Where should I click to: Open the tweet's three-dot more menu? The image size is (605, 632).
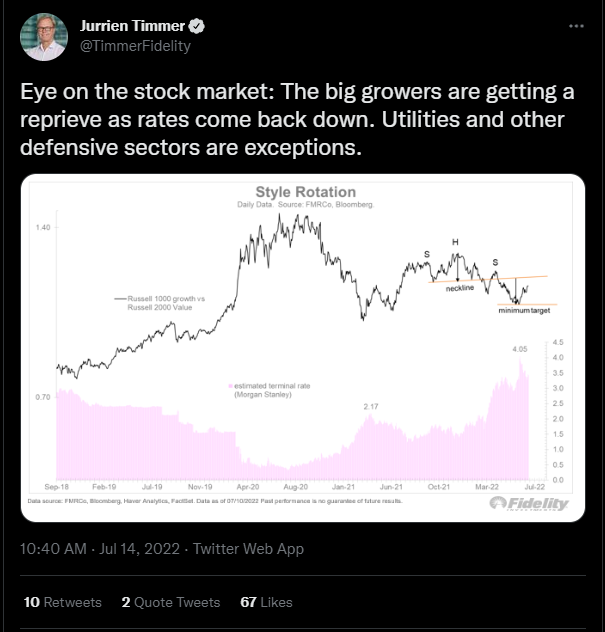[x=574, y=25]
